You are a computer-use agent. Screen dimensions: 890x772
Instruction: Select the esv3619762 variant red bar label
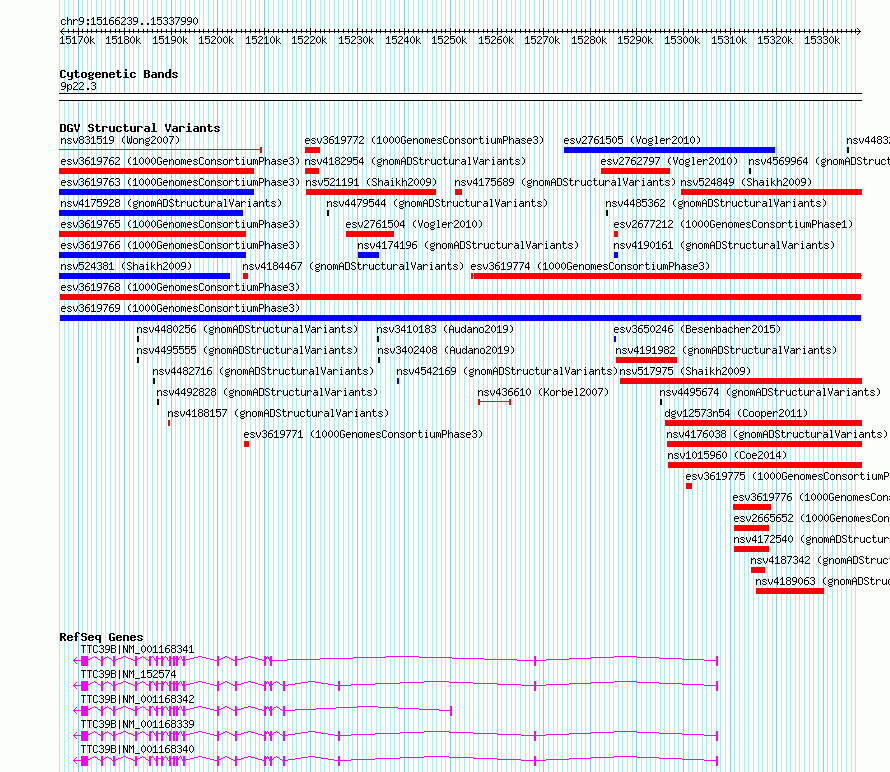[x=180, y=161]
